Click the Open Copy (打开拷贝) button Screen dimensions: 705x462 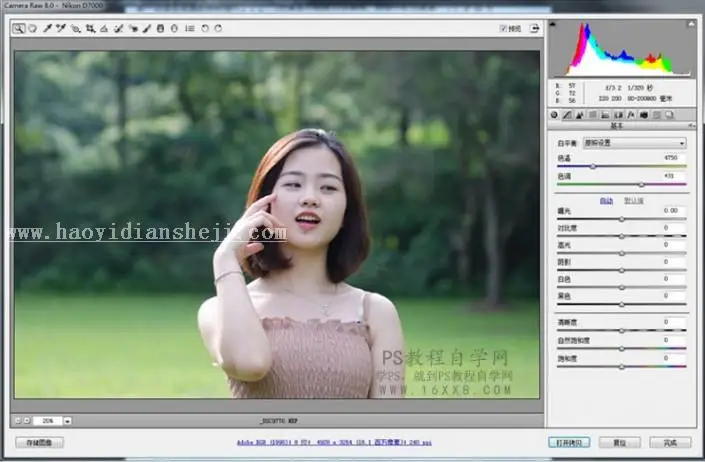pyautogui.click(x=569, y=443)
